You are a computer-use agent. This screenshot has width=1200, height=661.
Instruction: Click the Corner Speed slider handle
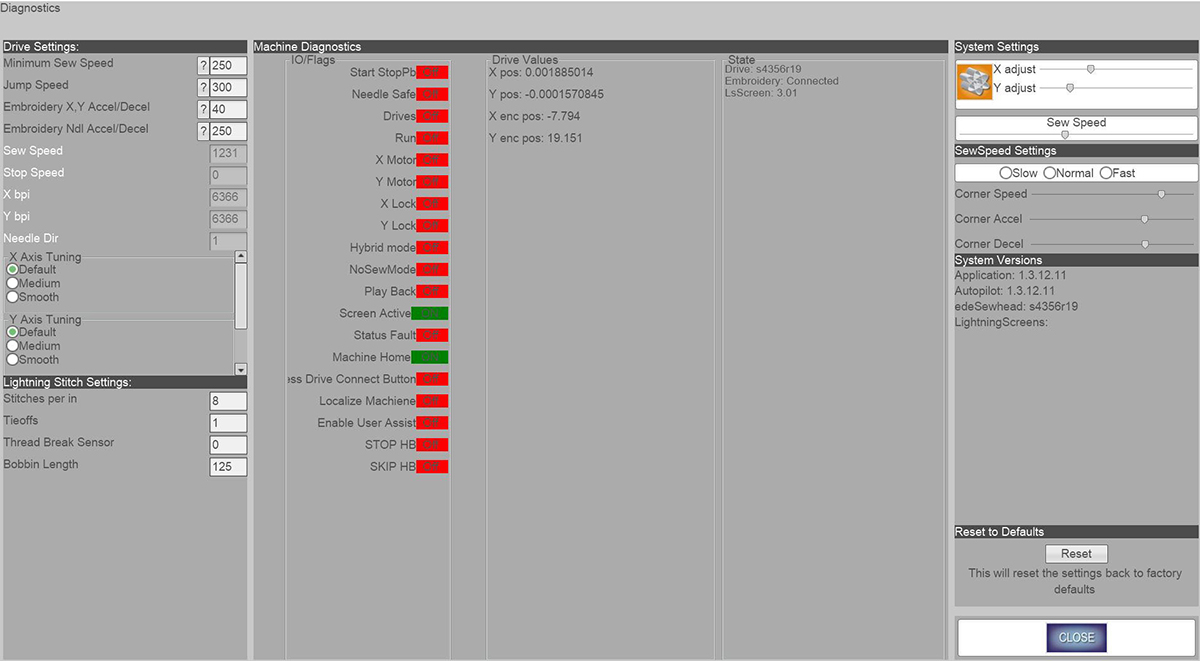[x=1161, y=194]
